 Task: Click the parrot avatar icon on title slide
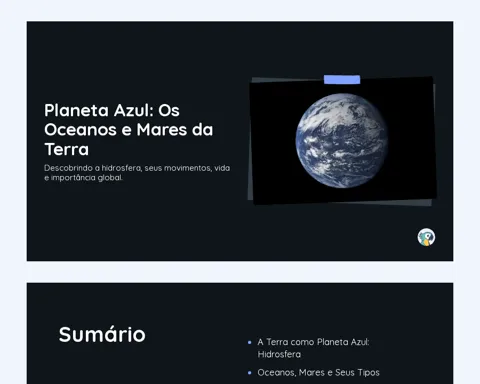(426, 237)
